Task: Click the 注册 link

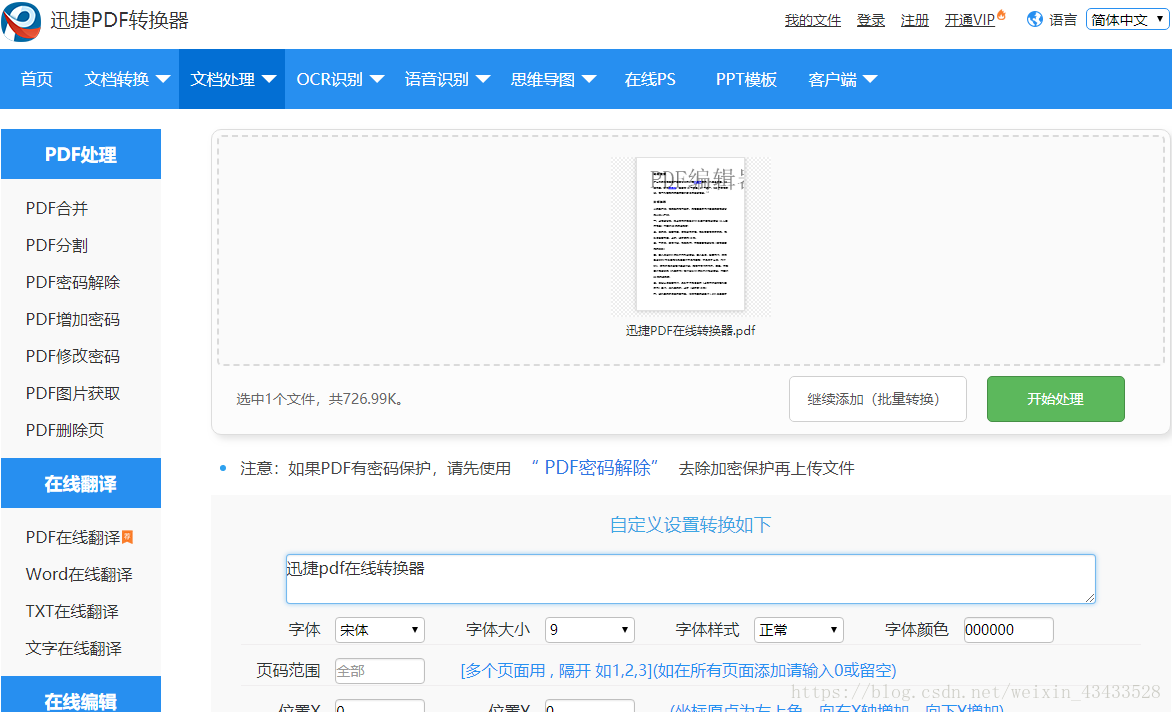Action: pos(915,20)
